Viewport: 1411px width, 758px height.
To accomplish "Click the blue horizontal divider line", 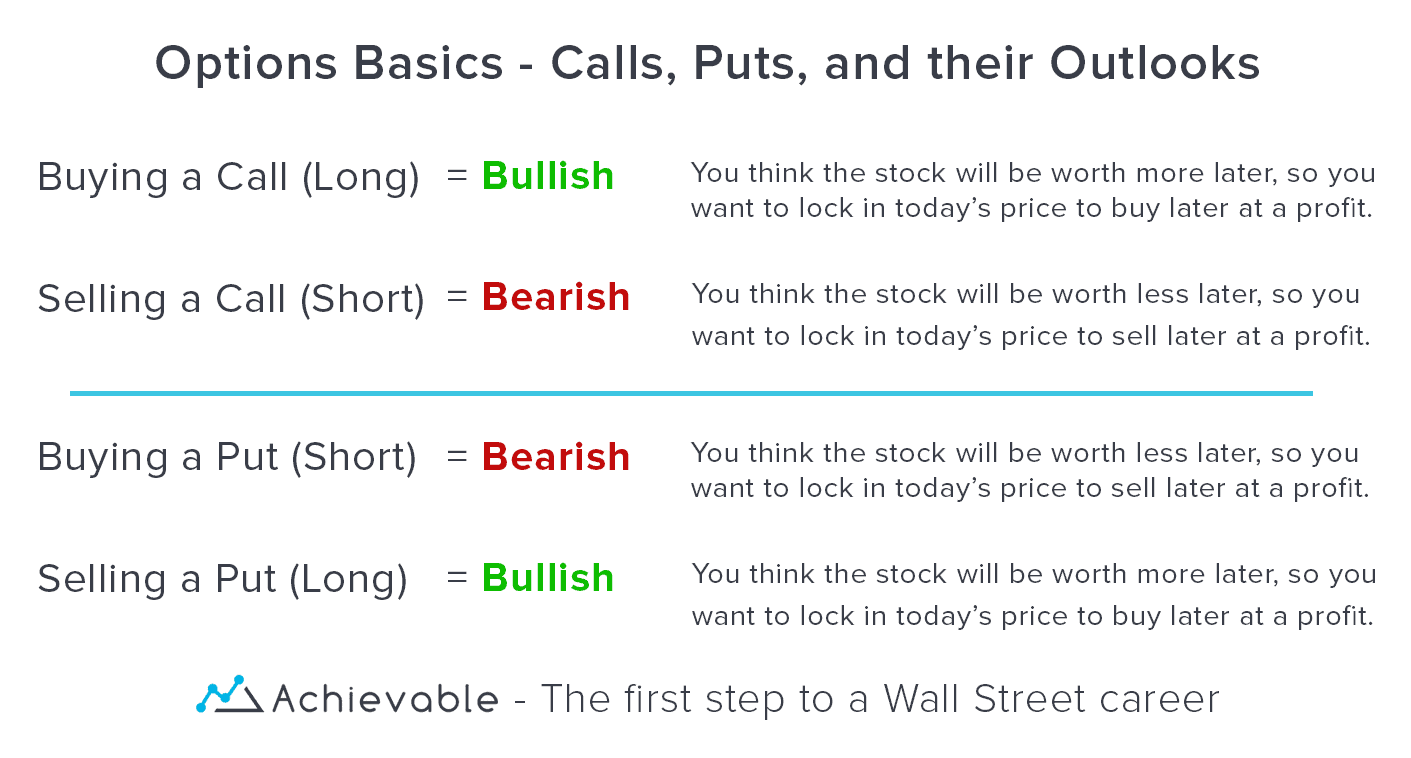I will tap(690, 394).
